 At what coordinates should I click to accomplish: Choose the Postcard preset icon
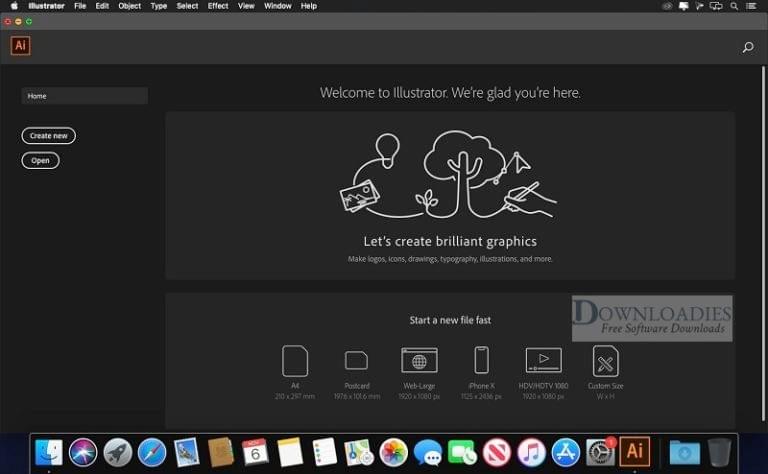tap(357, 360)
